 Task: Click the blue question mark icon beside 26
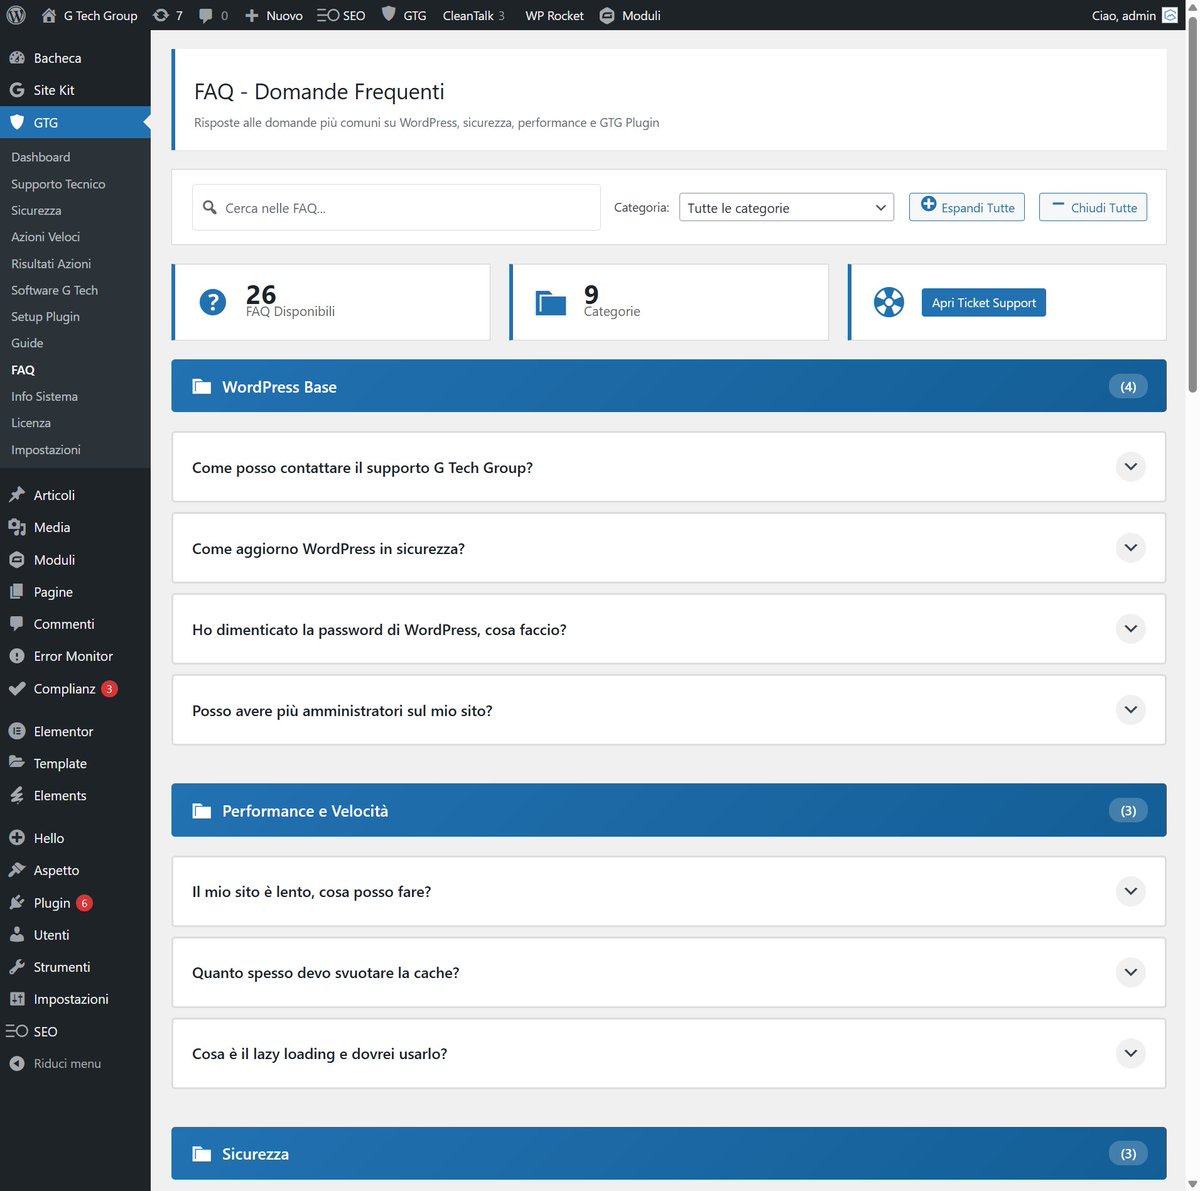[212, 301]
